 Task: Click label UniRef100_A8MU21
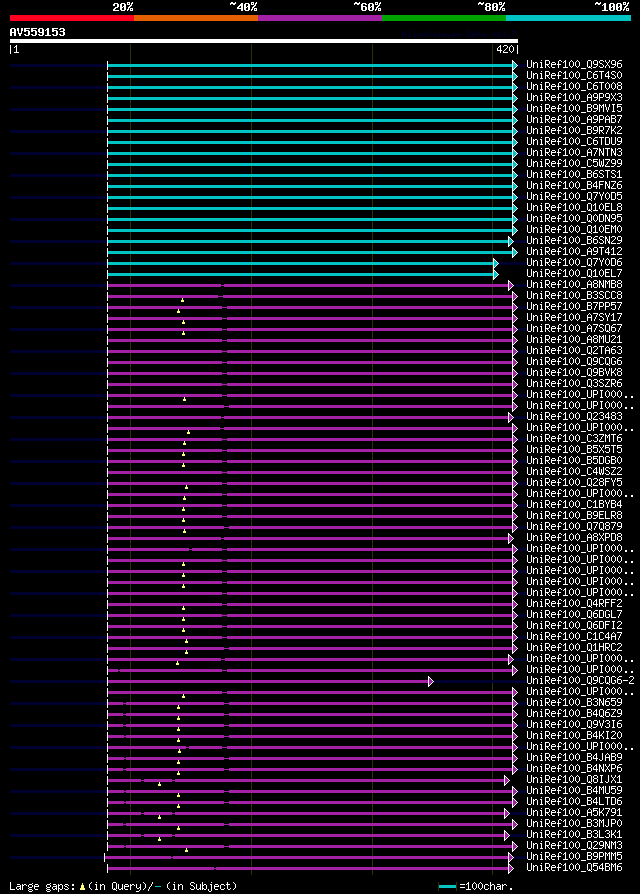click(x=574, y=340)
